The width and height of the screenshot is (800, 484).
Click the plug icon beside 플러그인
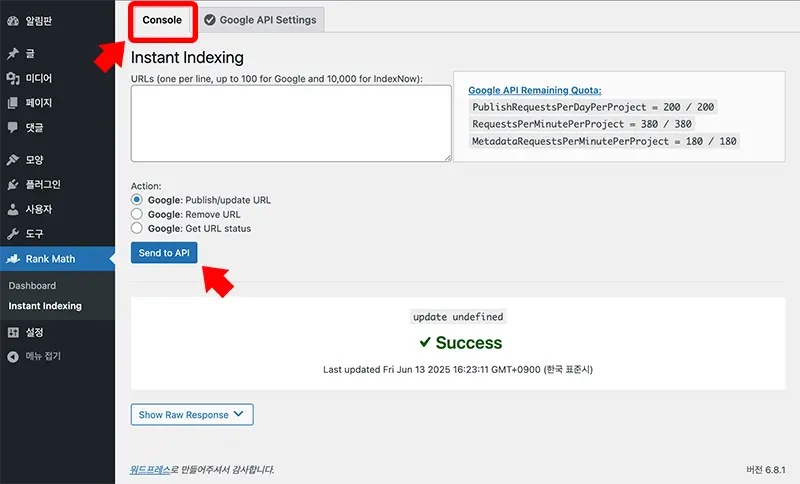[13, 184]
